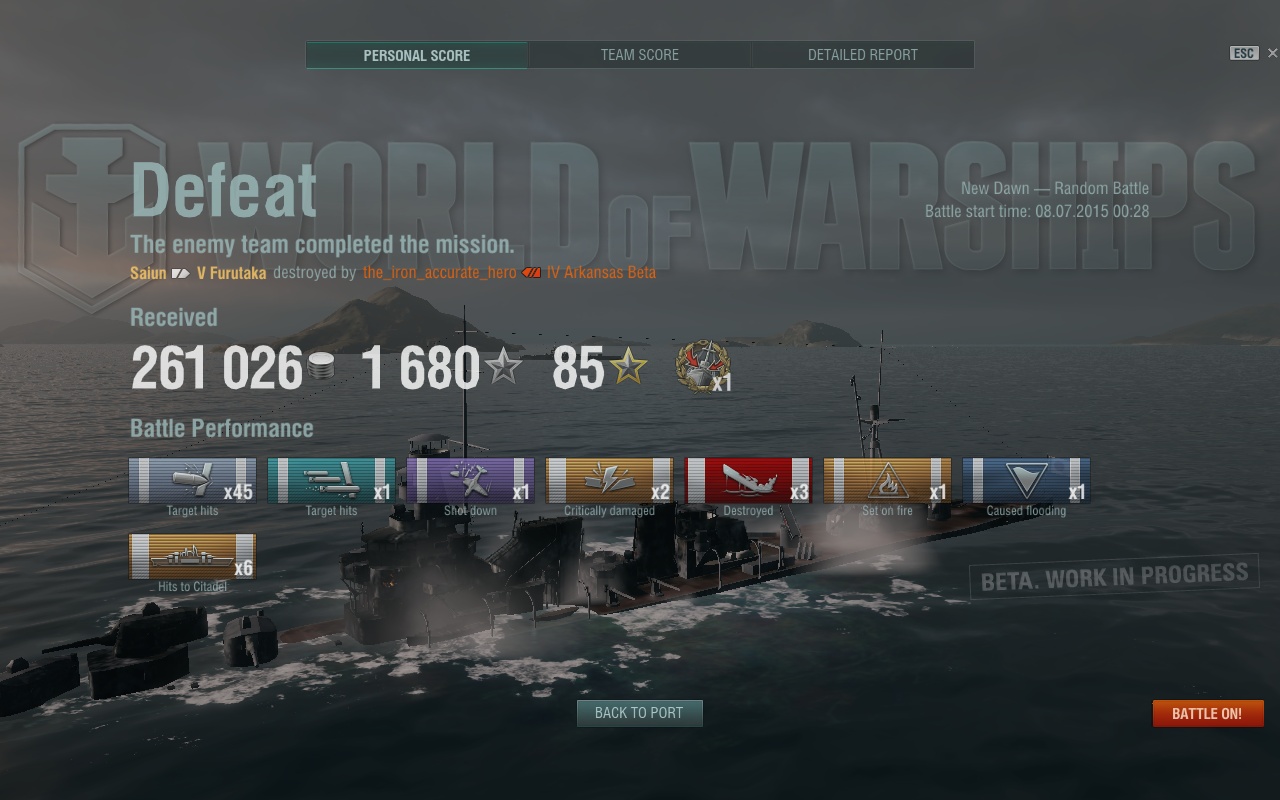The height and width of the screenshot is (800, 1280).
Task: Select the Shot down aircraft ribbon
Action: (470, 480)
